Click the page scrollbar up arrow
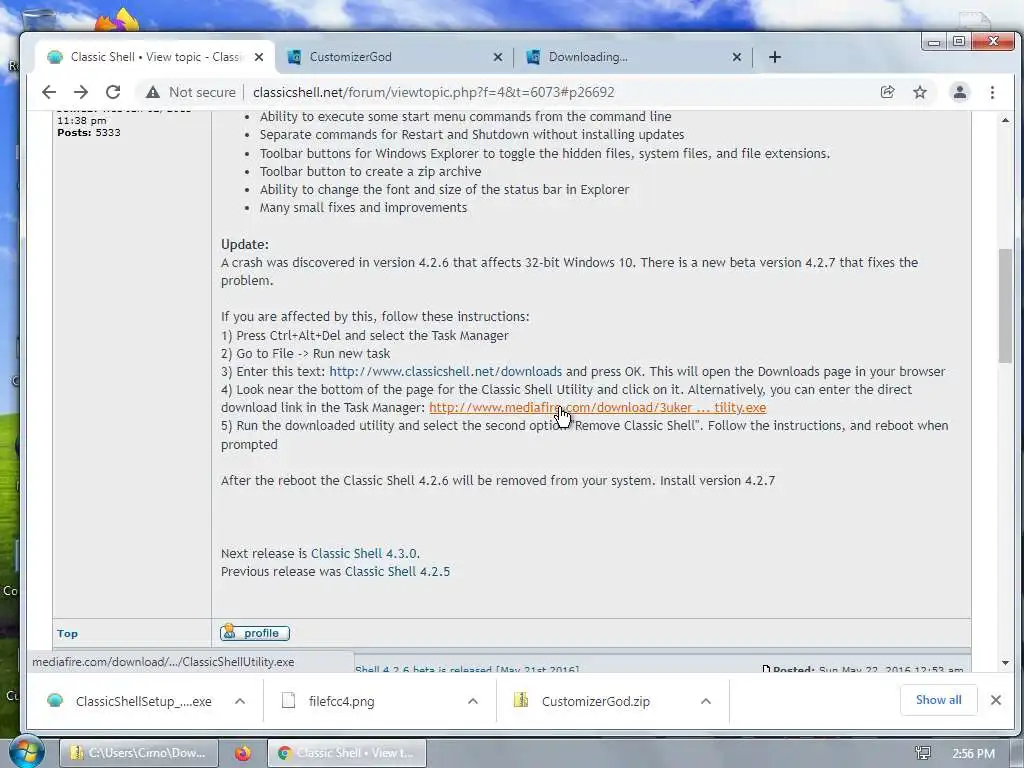 pyautogui.click(x=1005, y=120)
